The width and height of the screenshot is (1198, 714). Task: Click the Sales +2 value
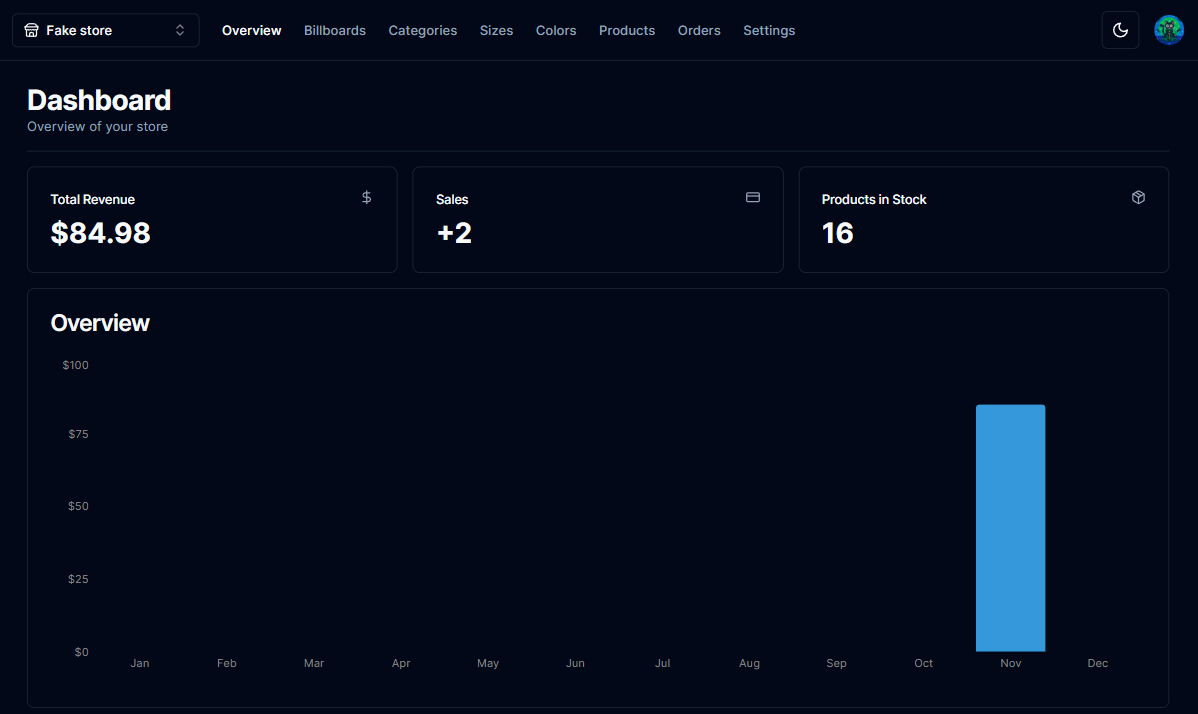(x=455, y=233)
